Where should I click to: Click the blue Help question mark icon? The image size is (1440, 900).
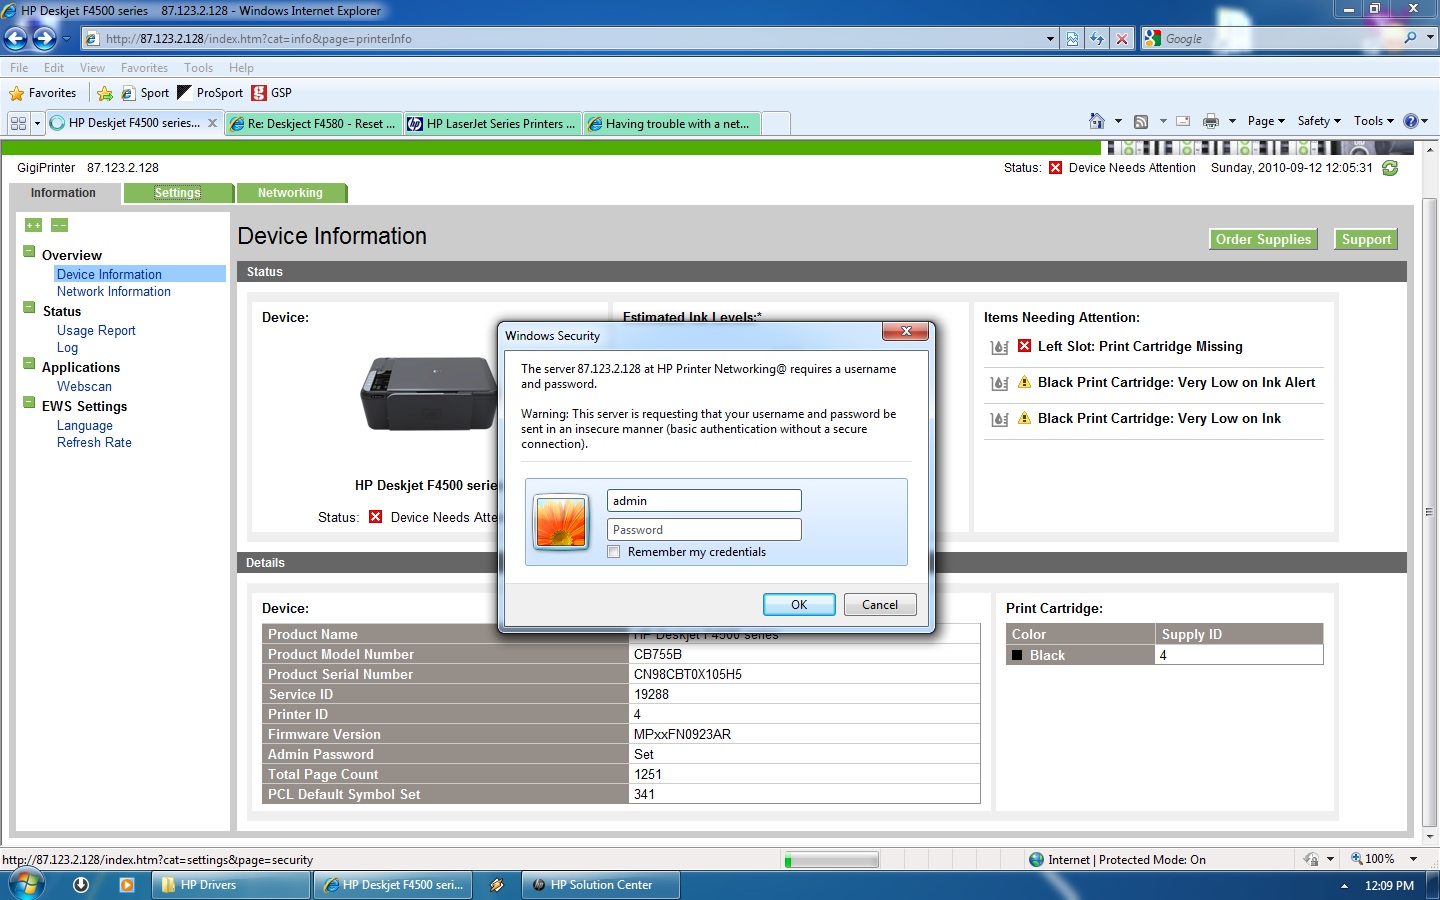pyautogui.click(x=1411, y=121)
